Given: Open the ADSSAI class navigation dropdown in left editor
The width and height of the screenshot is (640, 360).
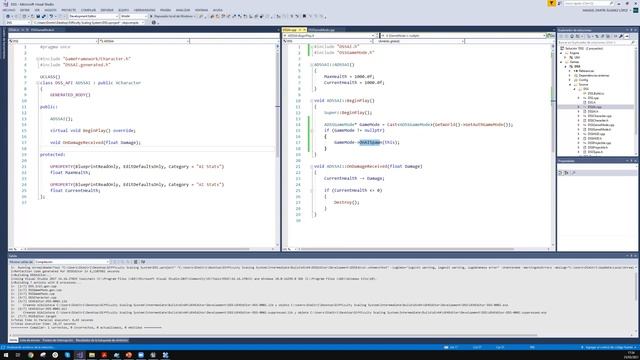Looking at the screenshot, I should pos(143,41).
